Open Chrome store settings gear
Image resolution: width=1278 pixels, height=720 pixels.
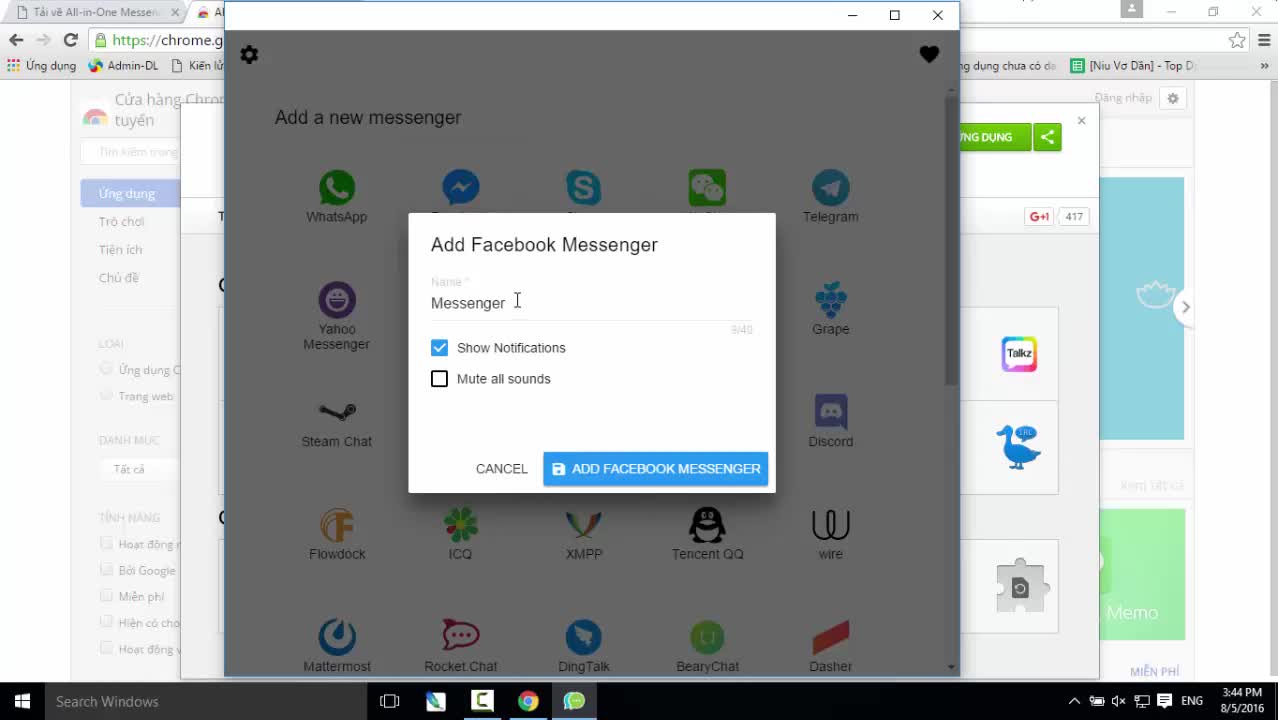coord(1173,98)
